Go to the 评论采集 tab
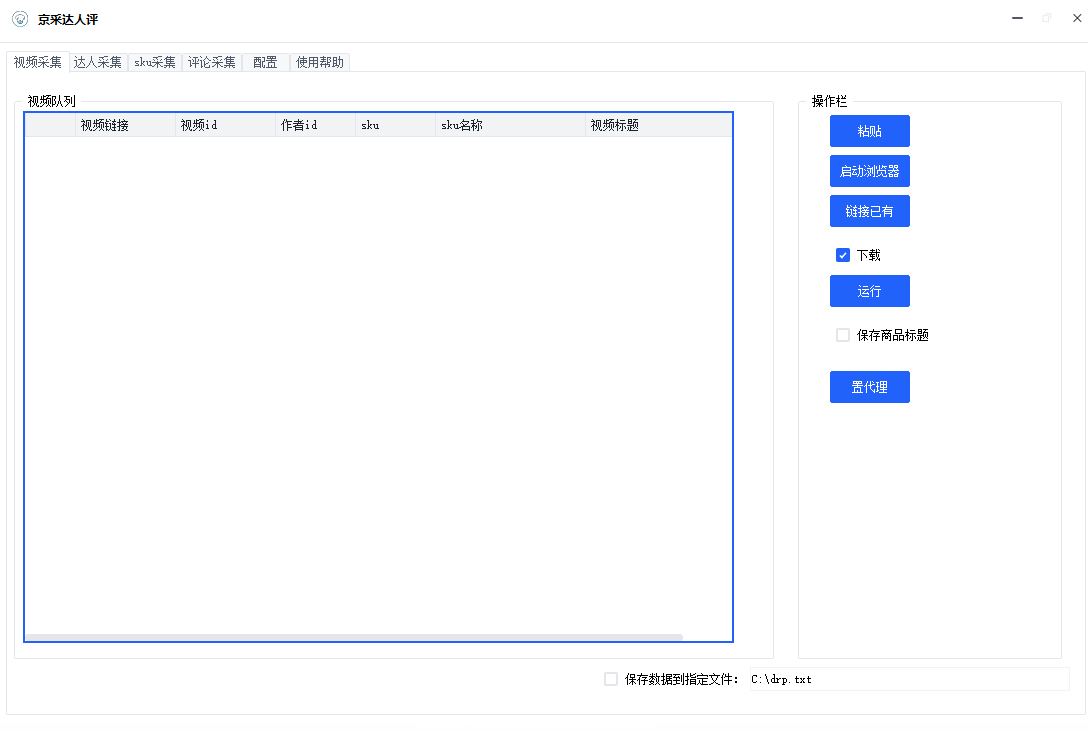 point(212,62)
